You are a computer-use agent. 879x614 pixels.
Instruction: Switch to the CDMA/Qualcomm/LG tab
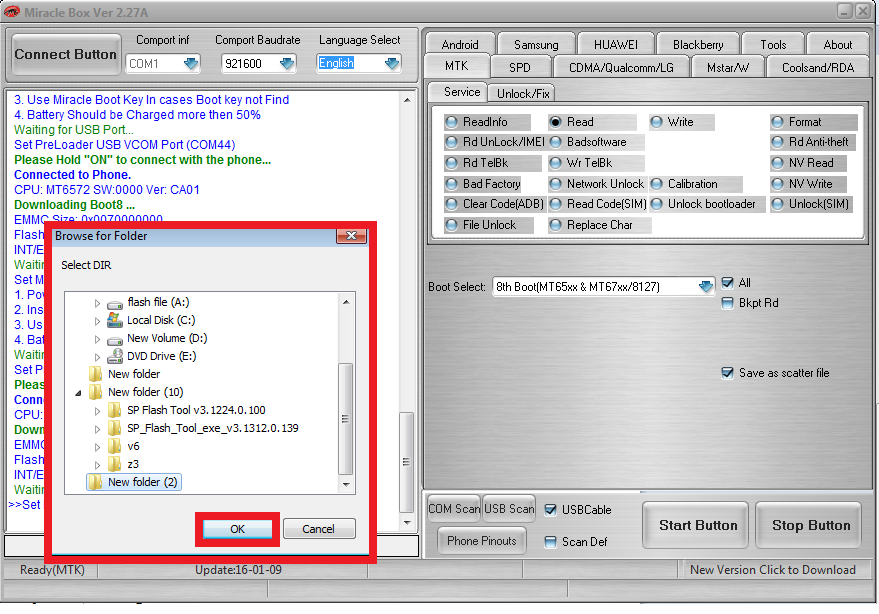pyautogui.click(x=621, y=67)
